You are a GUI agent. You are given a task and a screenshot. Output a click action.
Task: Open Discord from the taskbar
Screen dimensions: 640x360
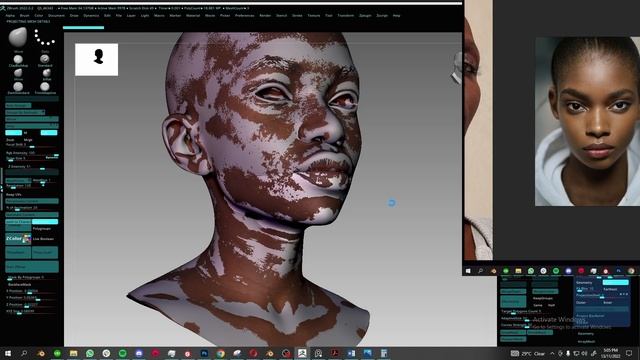(139, 353)
